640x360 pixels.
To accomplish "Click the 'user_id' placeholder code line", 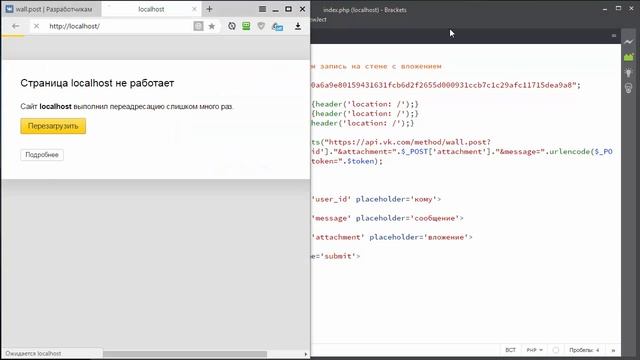I will click(x=376, y=199).
